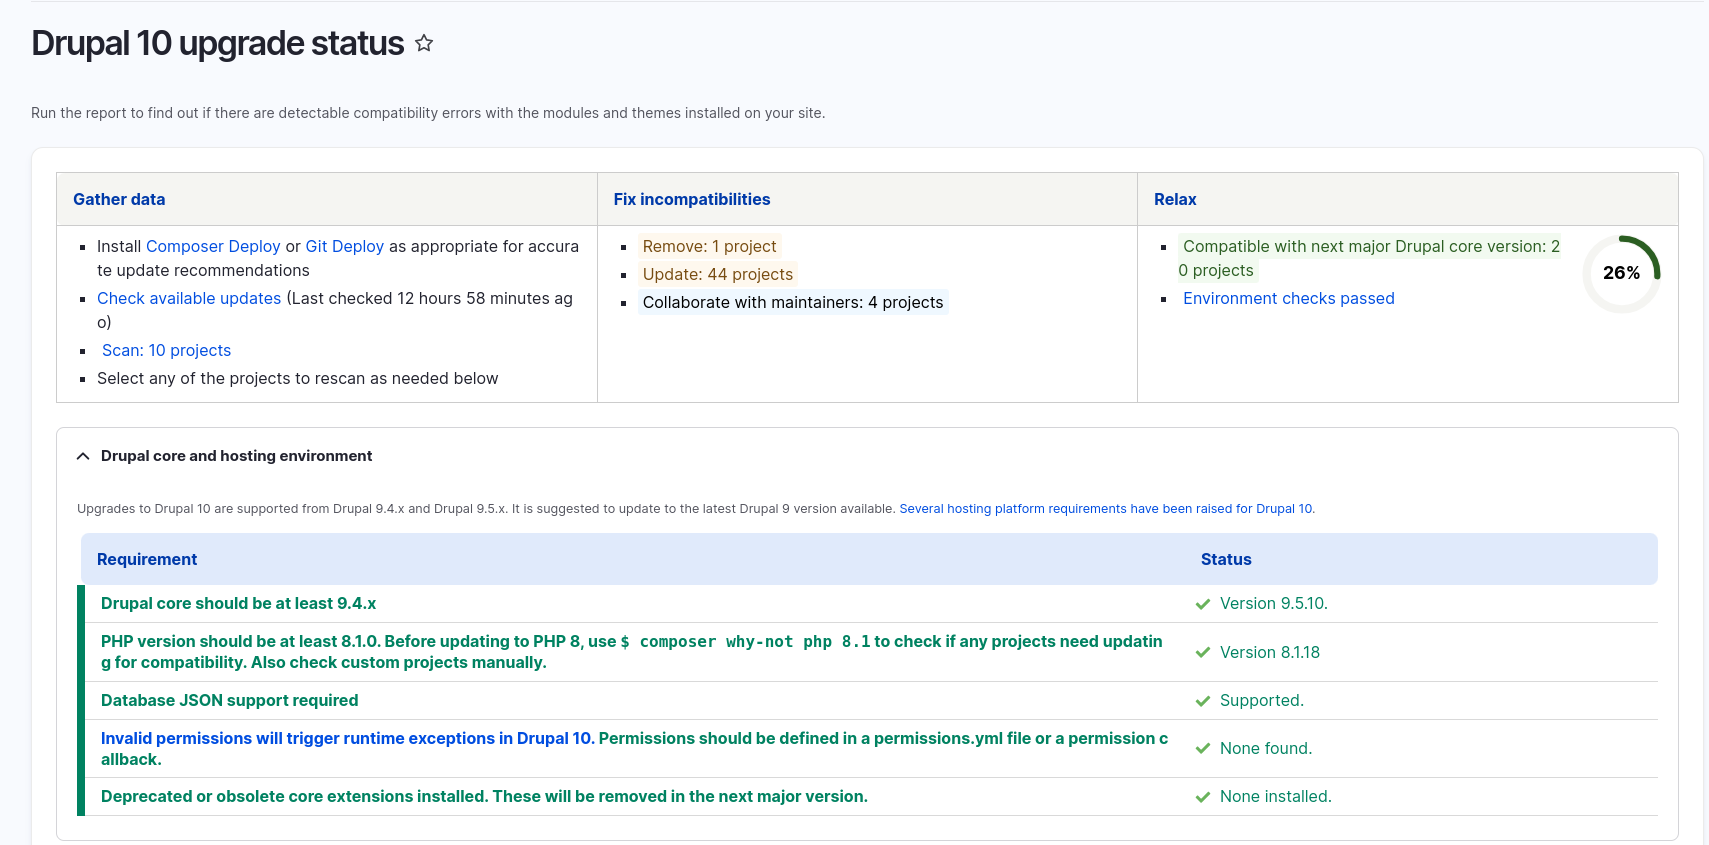
Task: Click the checkmark beside Version 9.5.10
Action: coord(1203,604)
